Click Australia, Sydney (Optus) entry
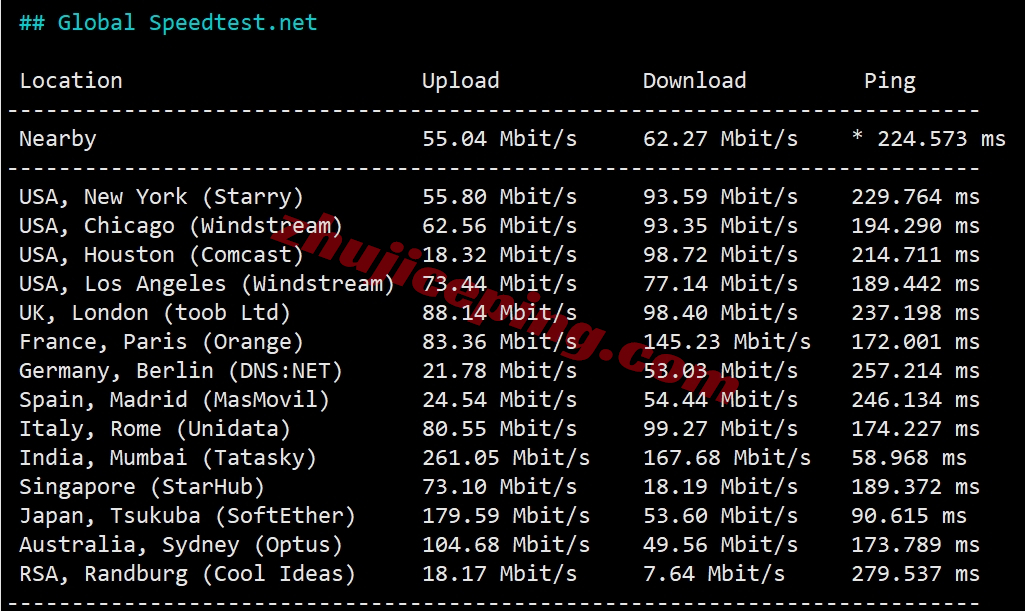1025x611 pixels. coord(180,545)
